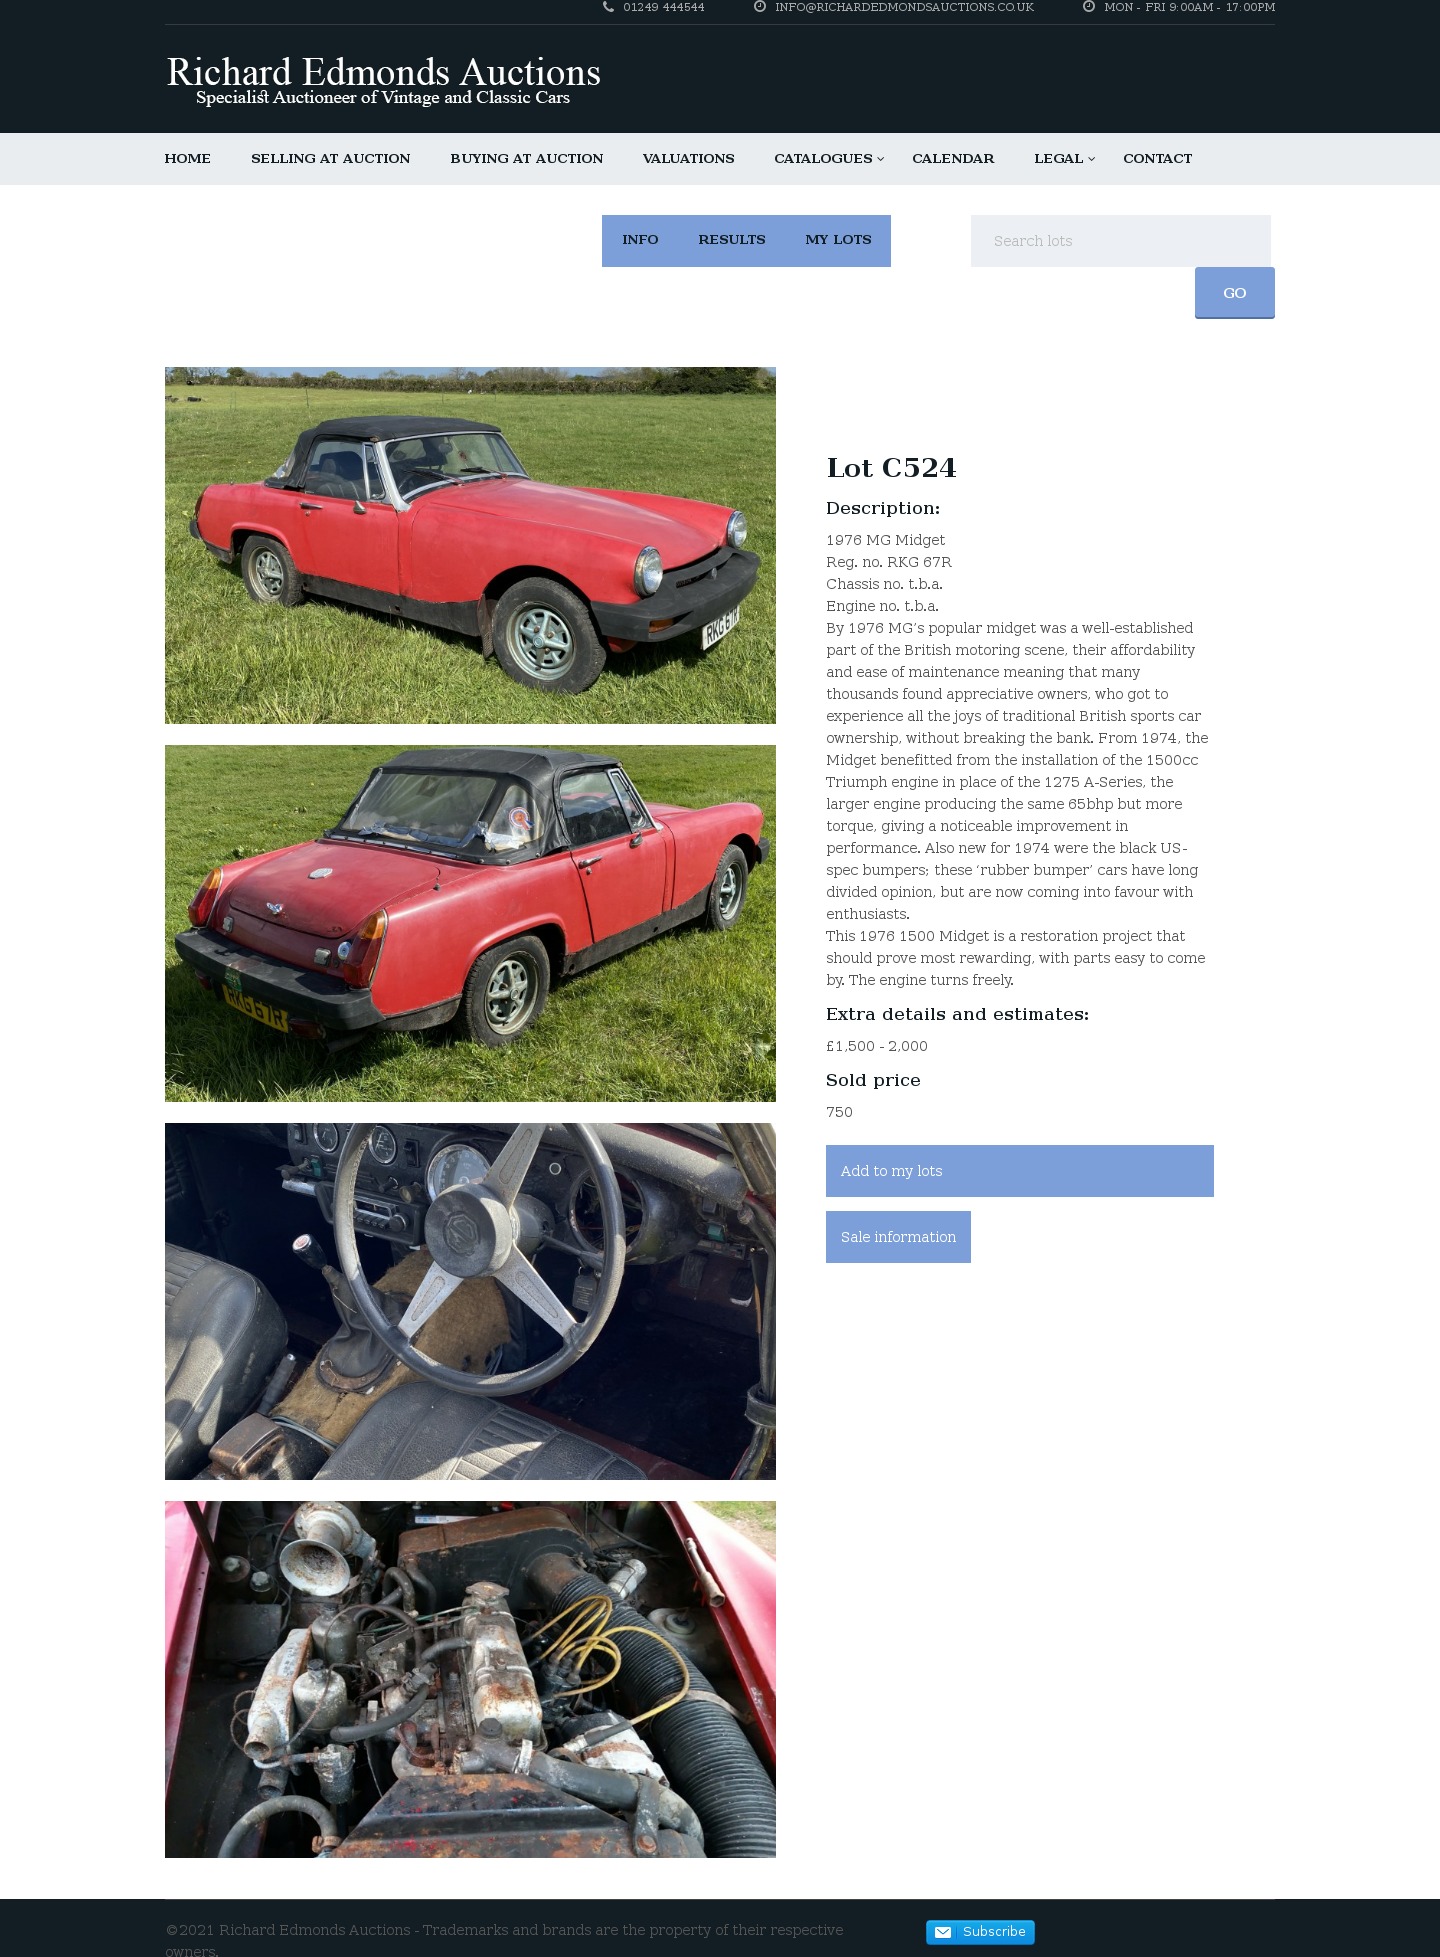Screen dimensions: 1440x1957
Task: Click the email clock icon beside info address
Action: click(760, 7)
